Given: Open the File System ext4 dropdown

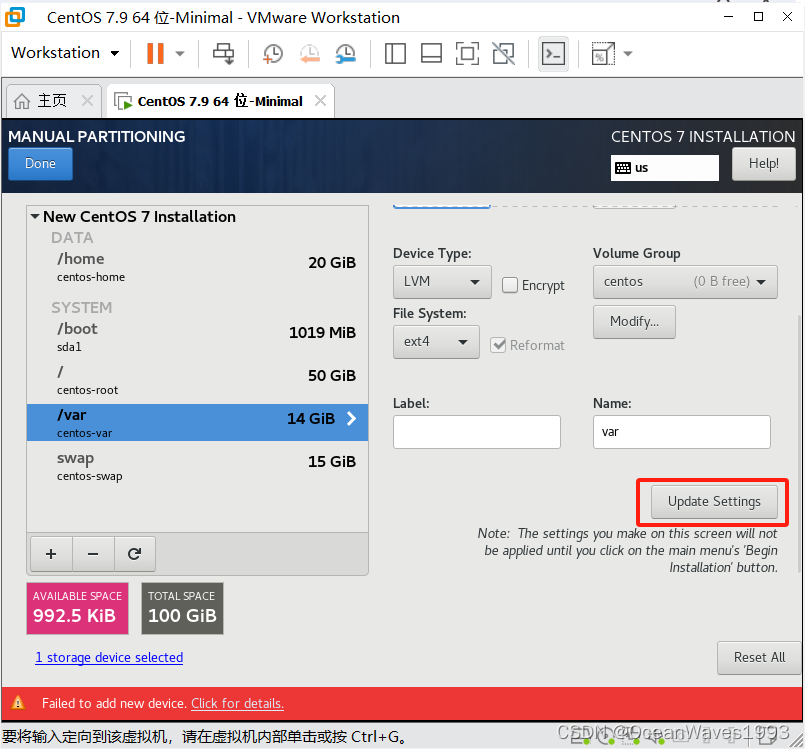Looking at the screenshot, I should (x=436, y=342).
